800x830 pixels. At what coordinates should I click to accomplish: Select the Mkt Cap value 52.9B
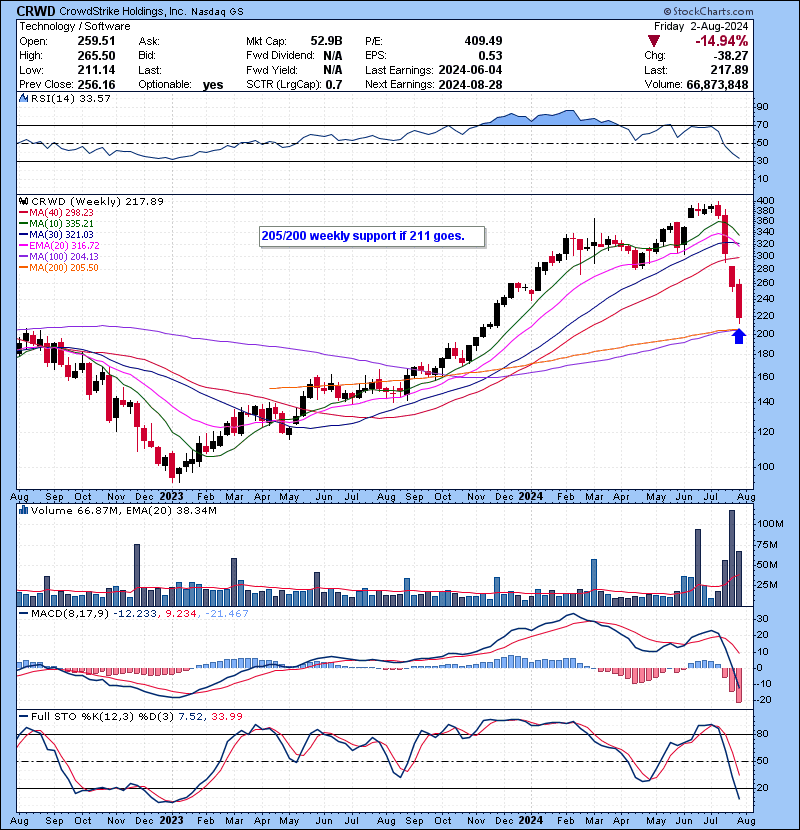pyautogui.click(x=326, y=41)
